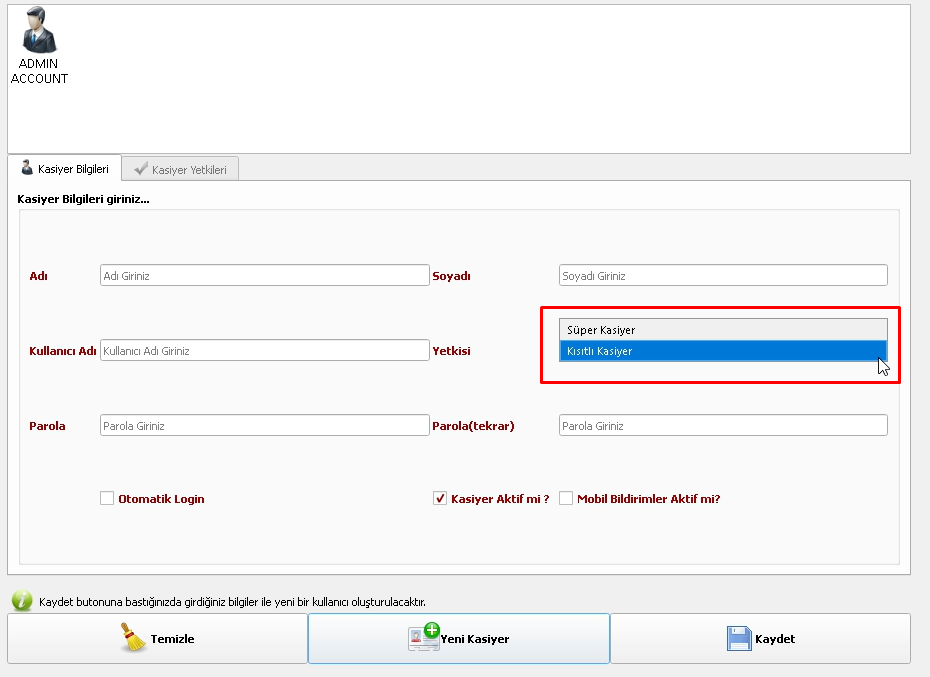This screenshot has height=677, width=930.
Task: Click the green info icon
Action: pyautogui.click(x=22, y=600)
